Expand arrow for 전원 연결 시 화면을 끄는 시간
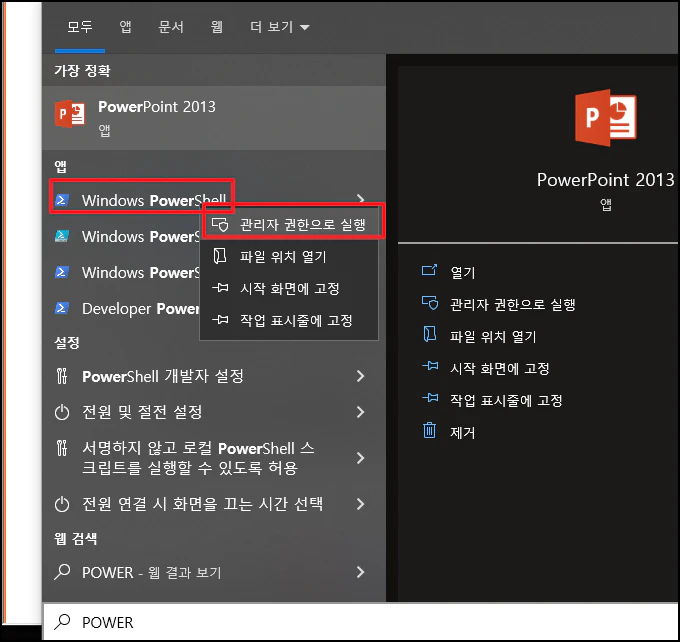 (x=360, y=504)
